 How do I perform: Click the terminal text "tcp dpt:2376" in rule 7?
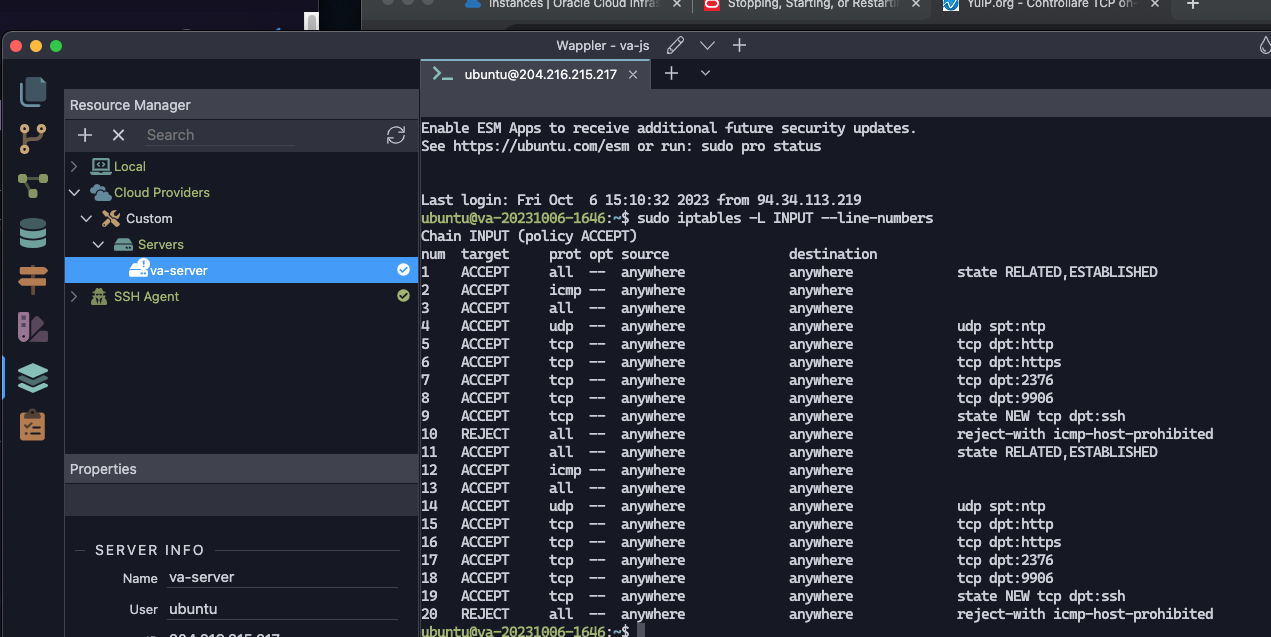pyautogui.click(x=1005, y=380)
